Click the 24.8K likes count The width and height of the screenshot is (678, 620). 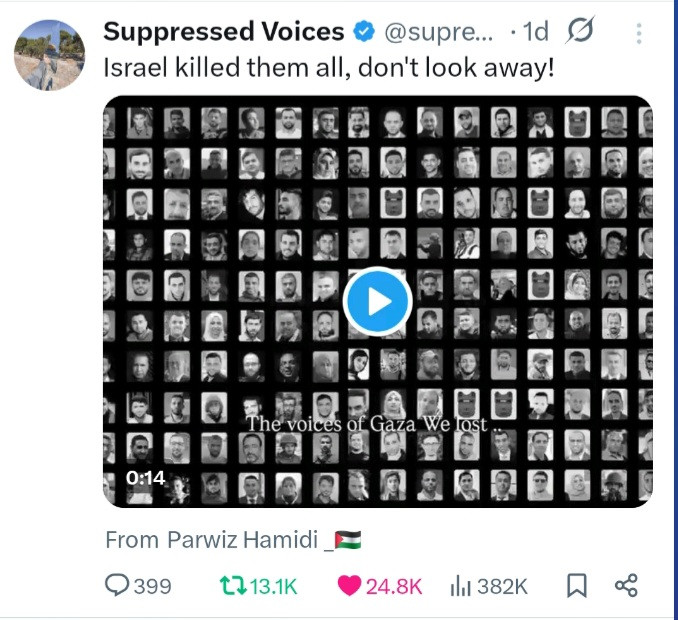(x=394, y=587)
